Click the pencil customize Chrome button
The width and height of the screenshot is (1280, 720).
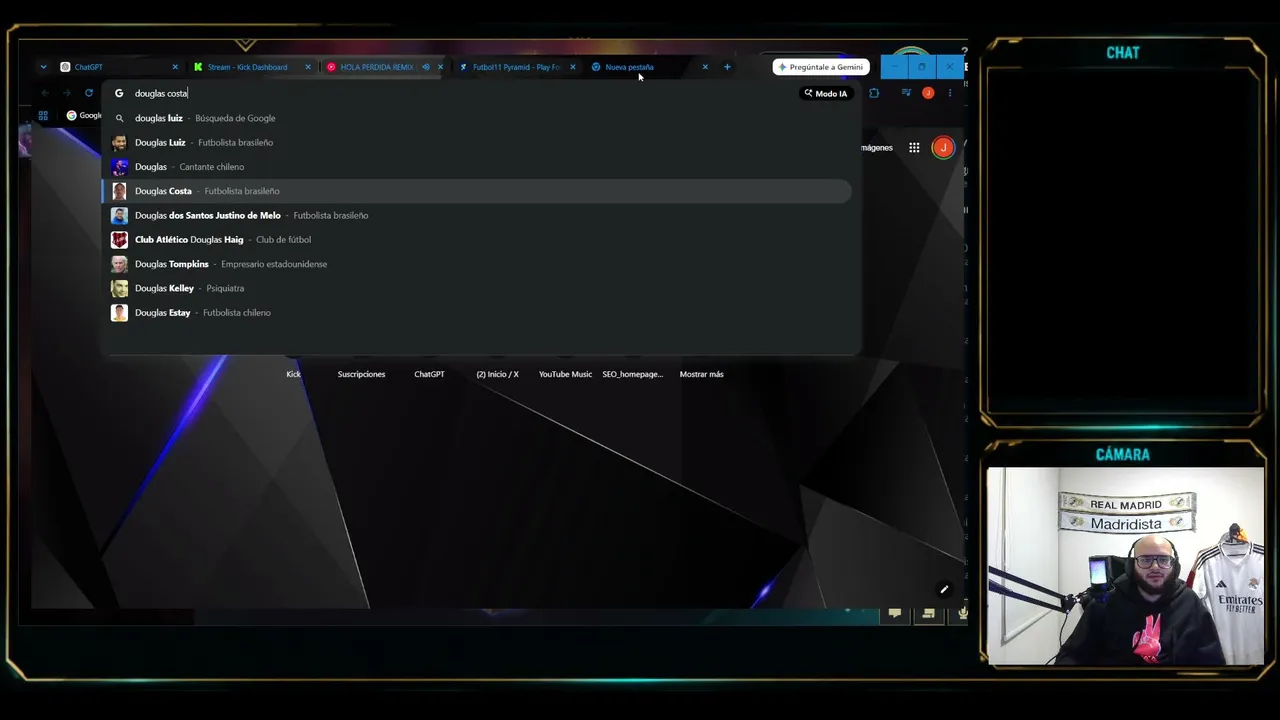(x=944, y=589)
